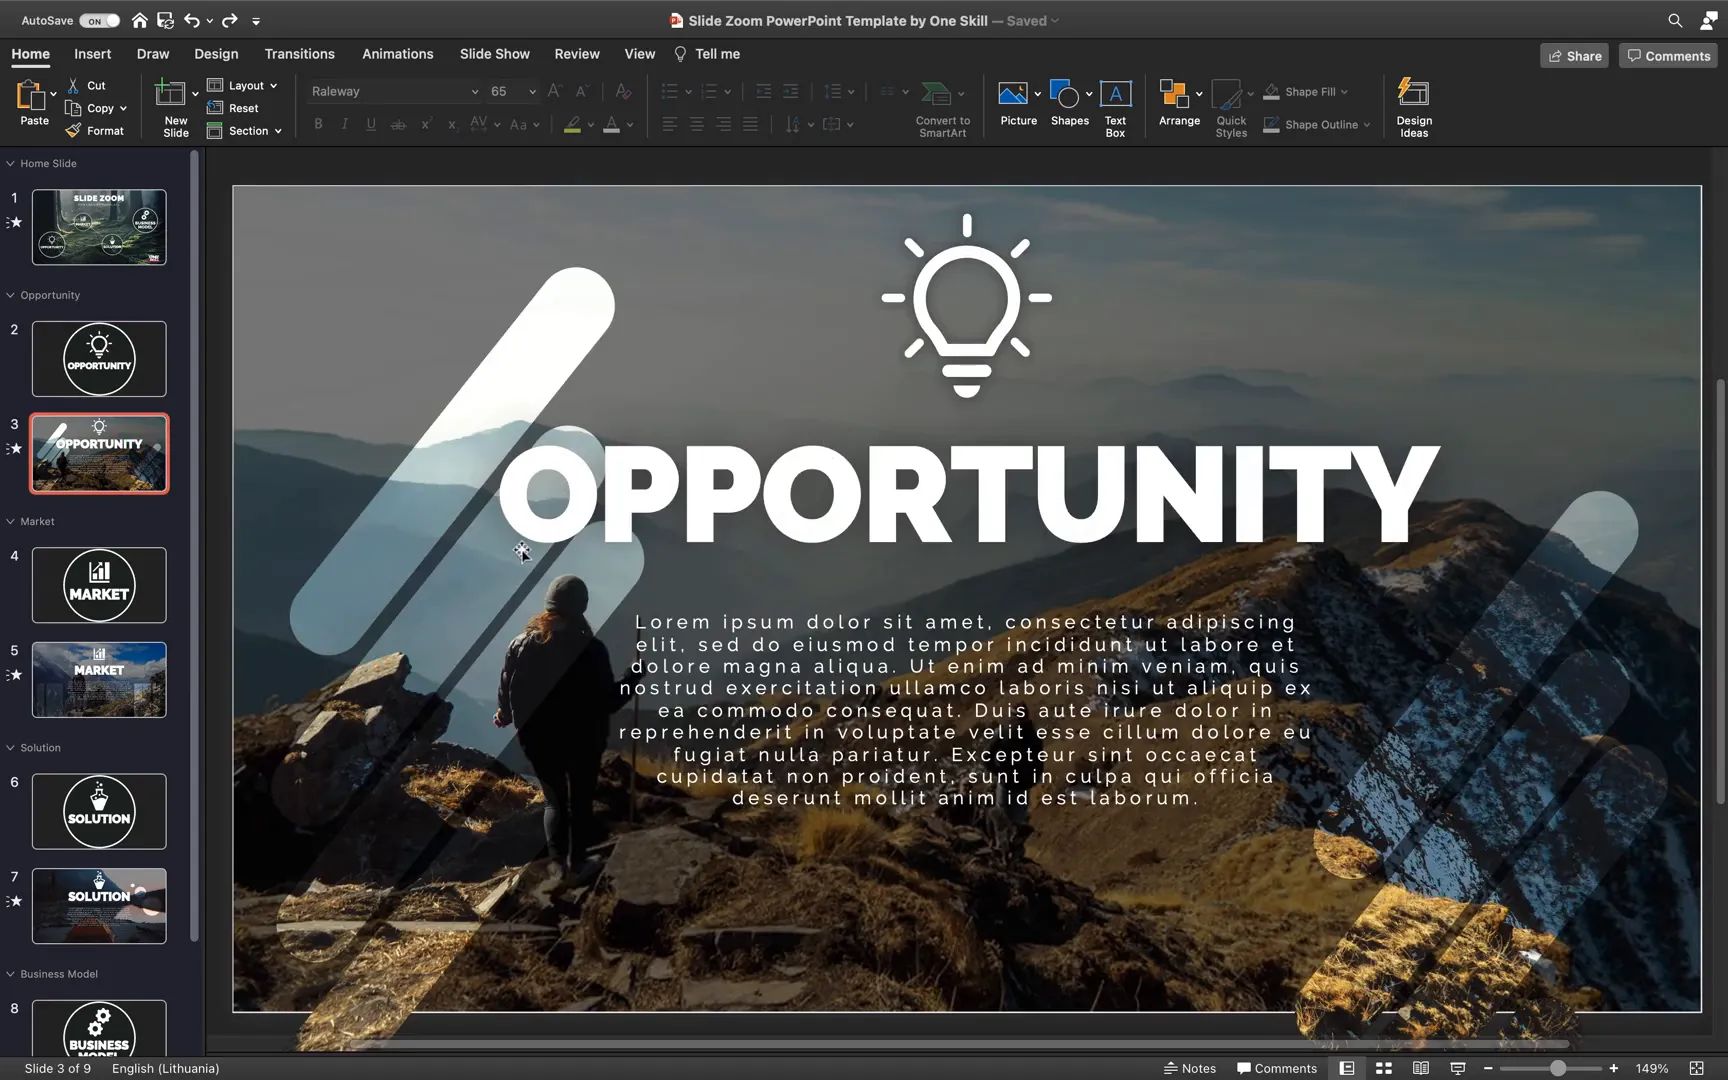Collapse the Home Slide section

10,163
